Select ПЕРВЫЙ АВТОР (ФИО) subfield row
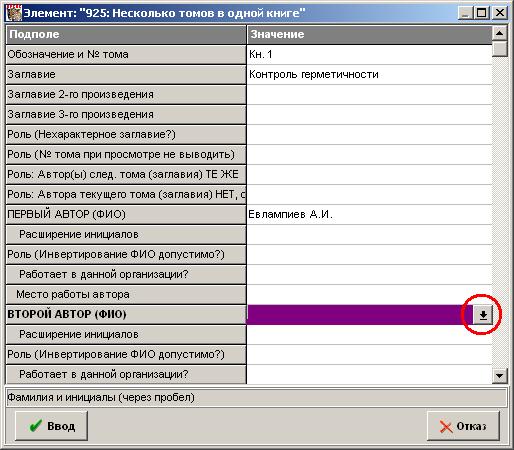This screenshot has width=514, height=450. tap(126, 214)
